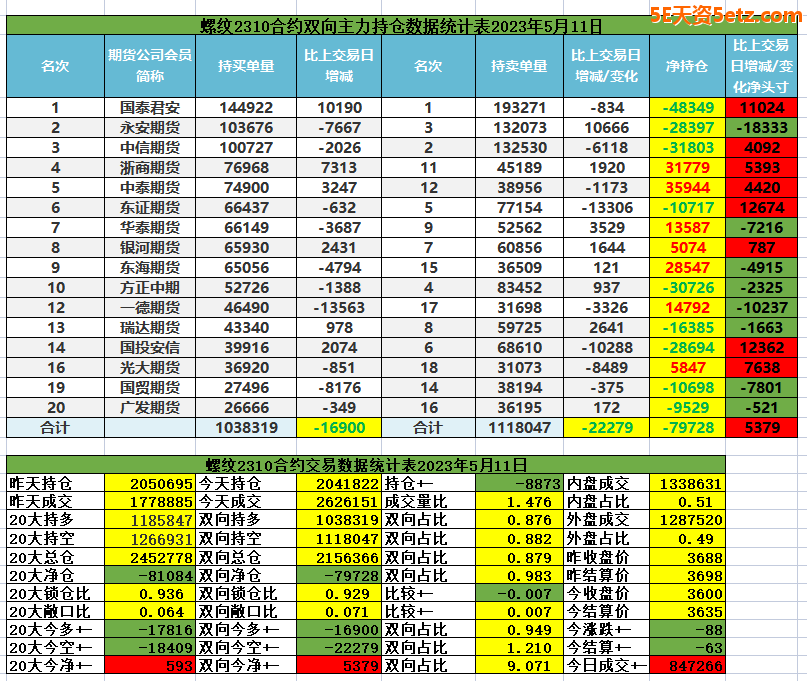Click the 外盘占比 value 0.49

688,538
